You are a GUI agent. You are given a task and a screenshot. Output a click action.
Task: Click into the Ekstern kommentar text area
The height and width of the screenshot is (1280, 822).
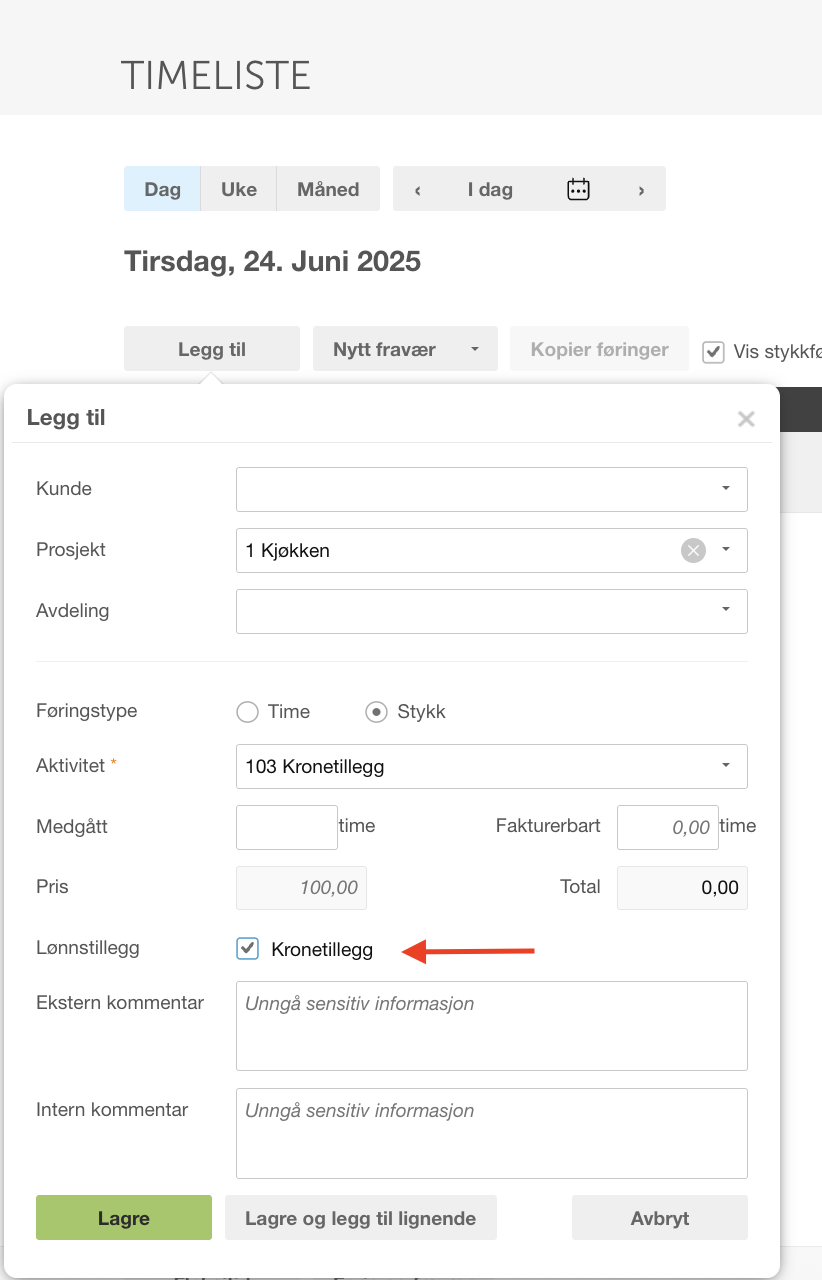[492, 1026]
